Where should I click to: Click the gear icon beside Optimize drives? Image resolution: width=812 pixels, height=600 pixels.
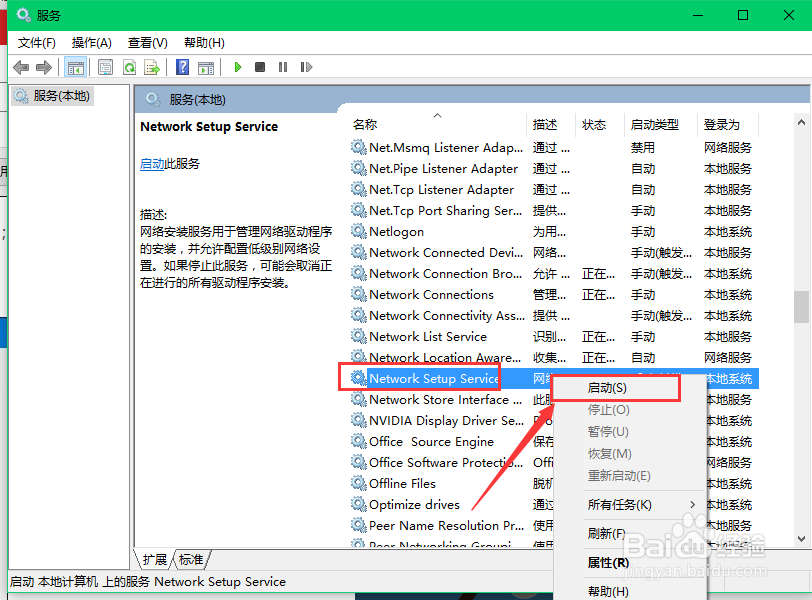[x=358, y=504]
